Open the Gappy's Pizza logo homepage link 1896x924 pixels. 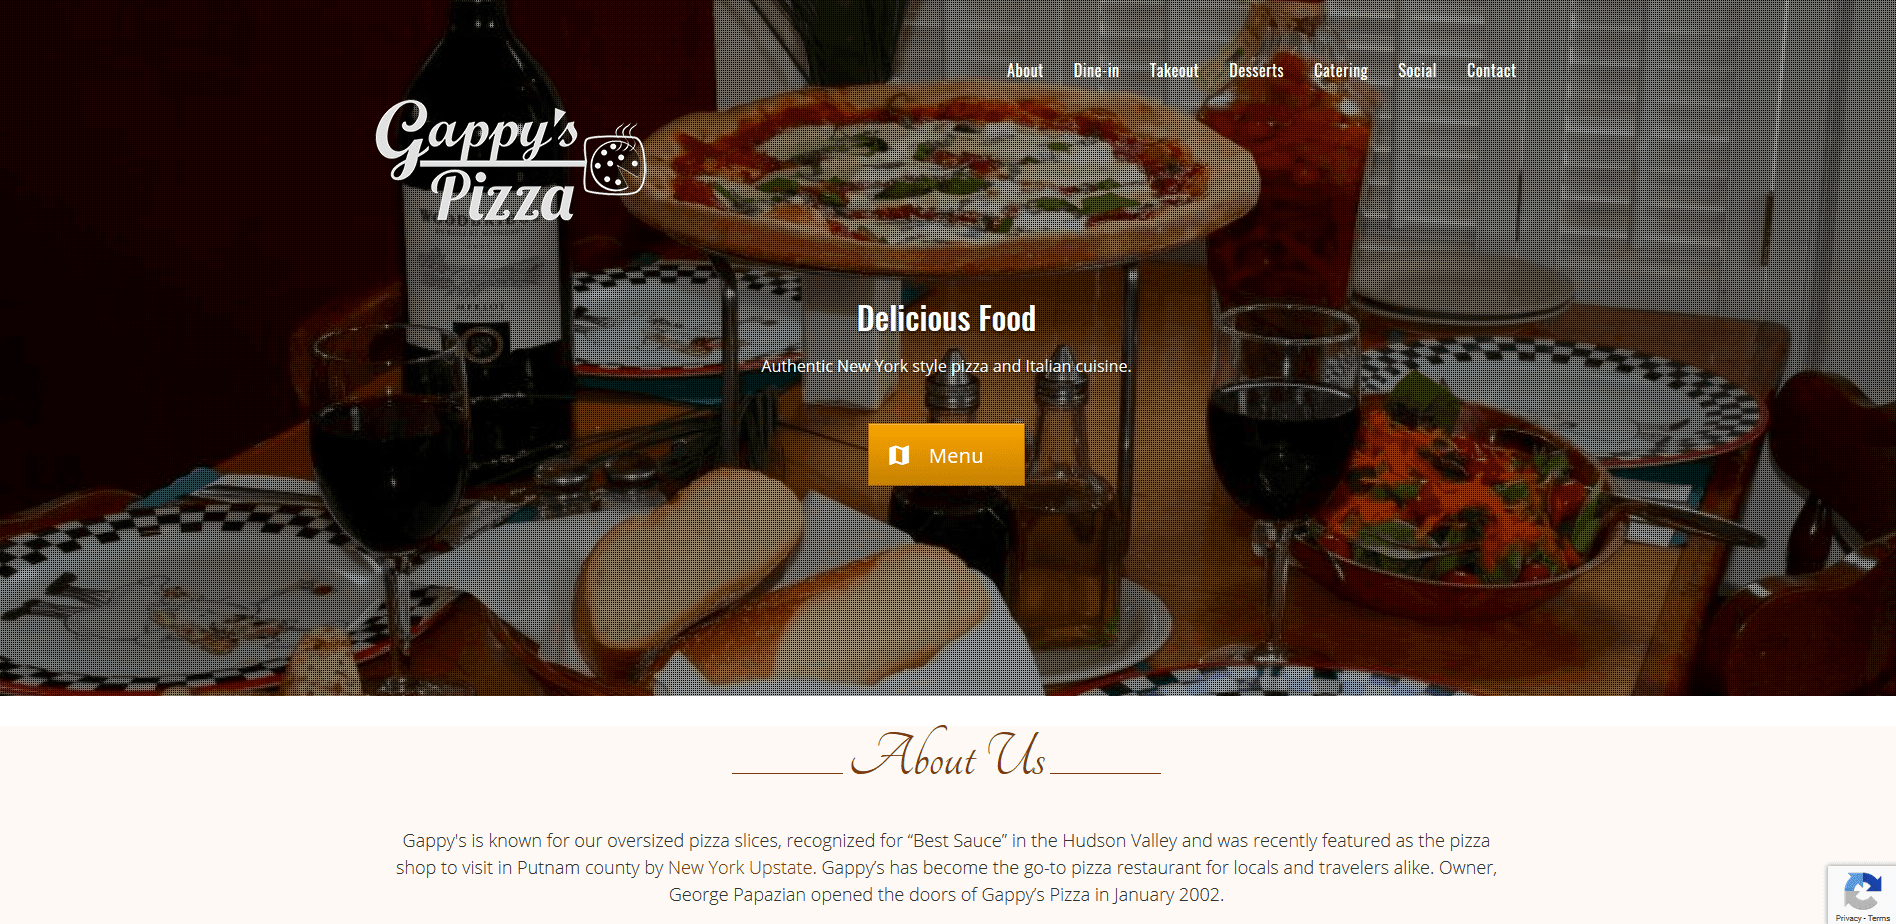click(510, 161)
